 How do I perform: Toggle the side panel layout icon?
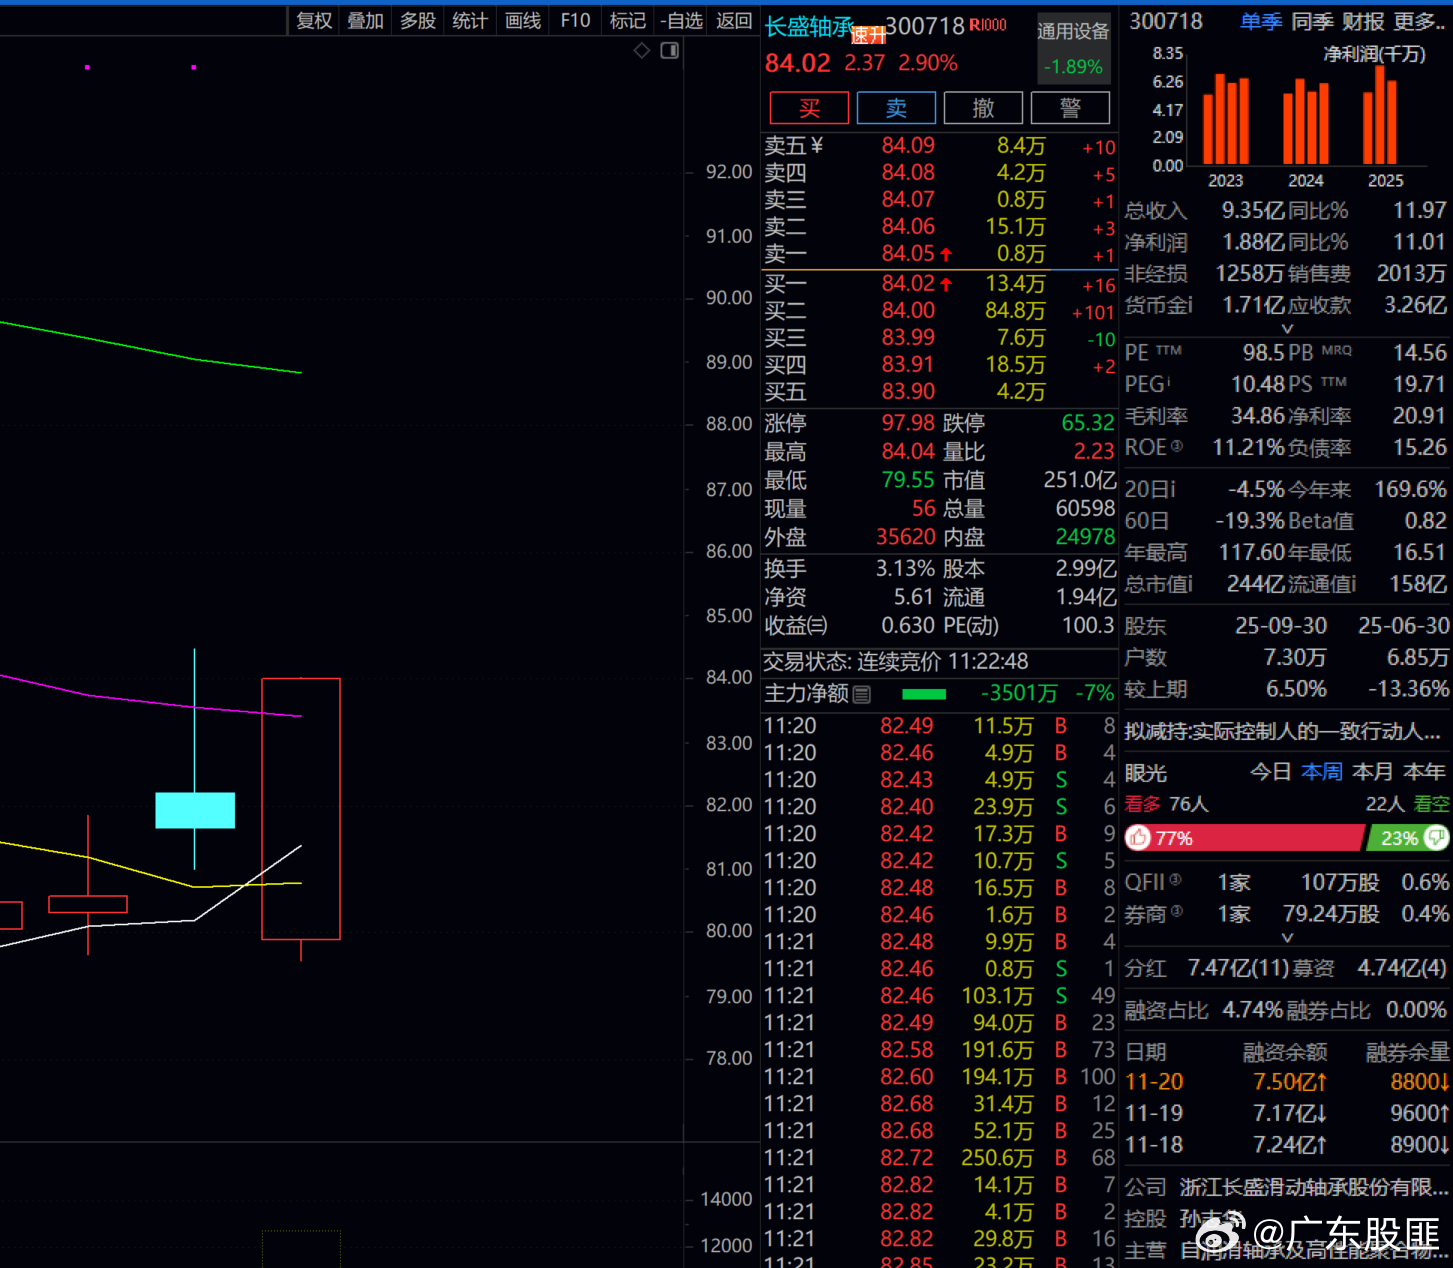click(670, 50)
